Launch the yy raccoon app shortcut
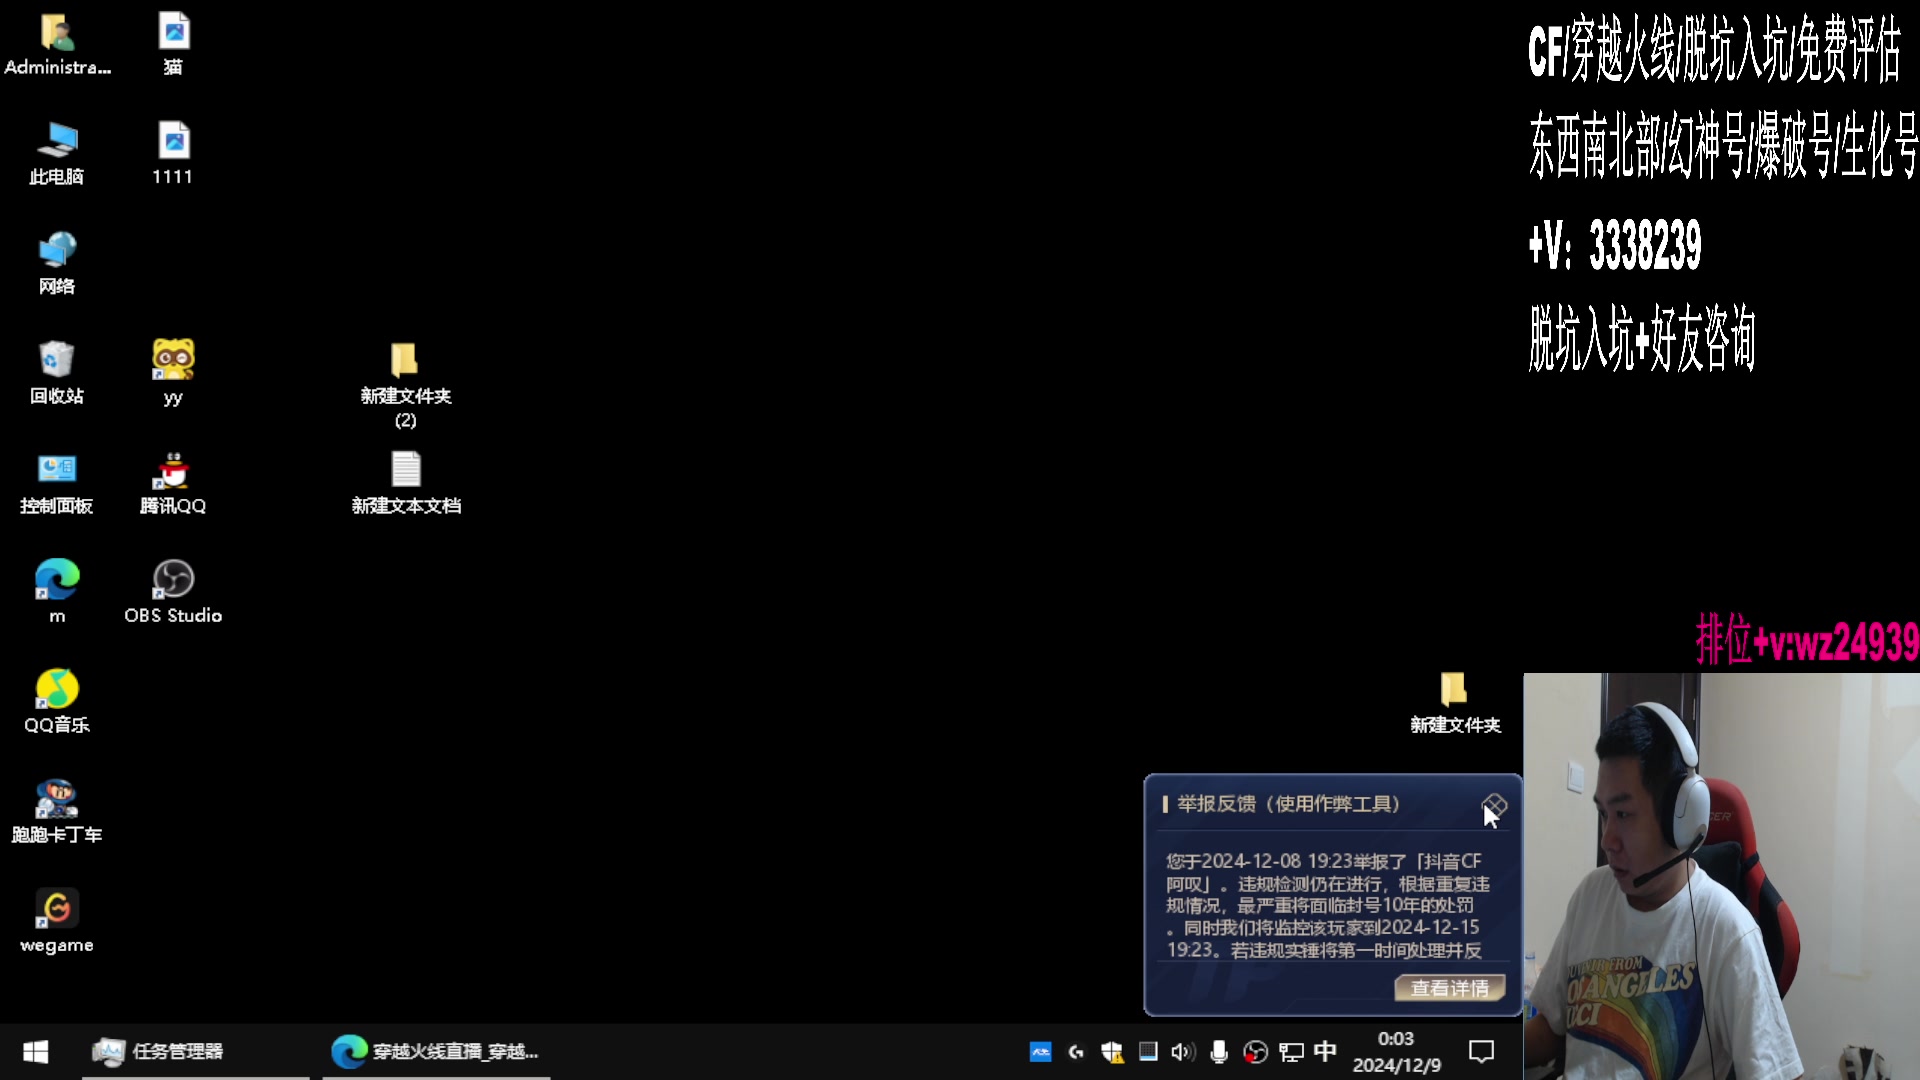The height and width of the screenshot is (1080, 1920). tap(173, 373)
